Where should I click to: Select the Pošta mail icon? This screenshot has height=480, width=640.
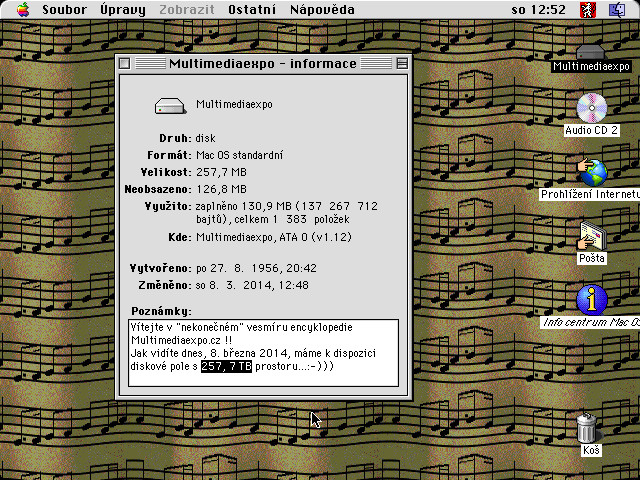(591, 236)
